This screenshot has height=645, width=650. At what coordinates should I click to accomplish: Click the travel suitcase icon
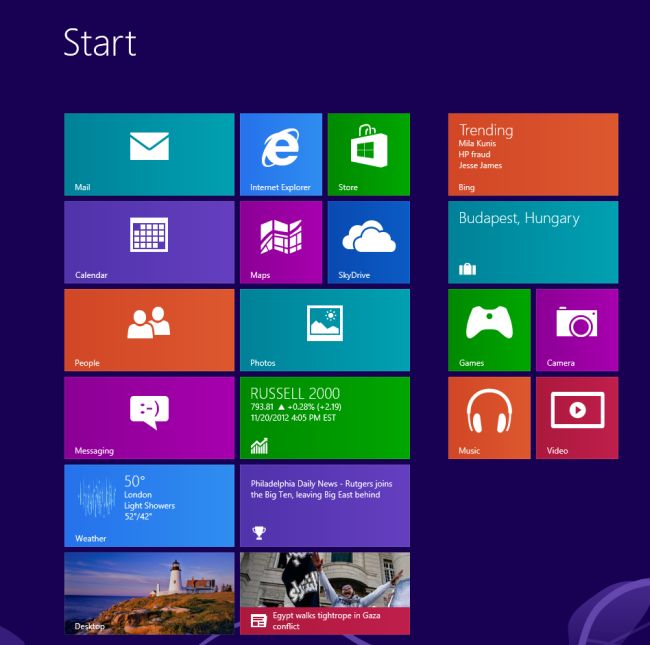tap(467, 269)
